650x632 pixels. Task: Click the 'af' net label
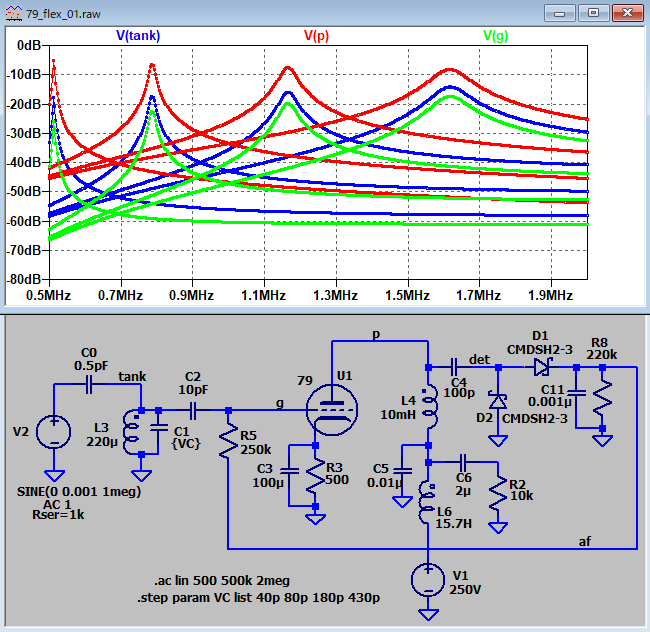pyautogui.click(x=585, y=541)
